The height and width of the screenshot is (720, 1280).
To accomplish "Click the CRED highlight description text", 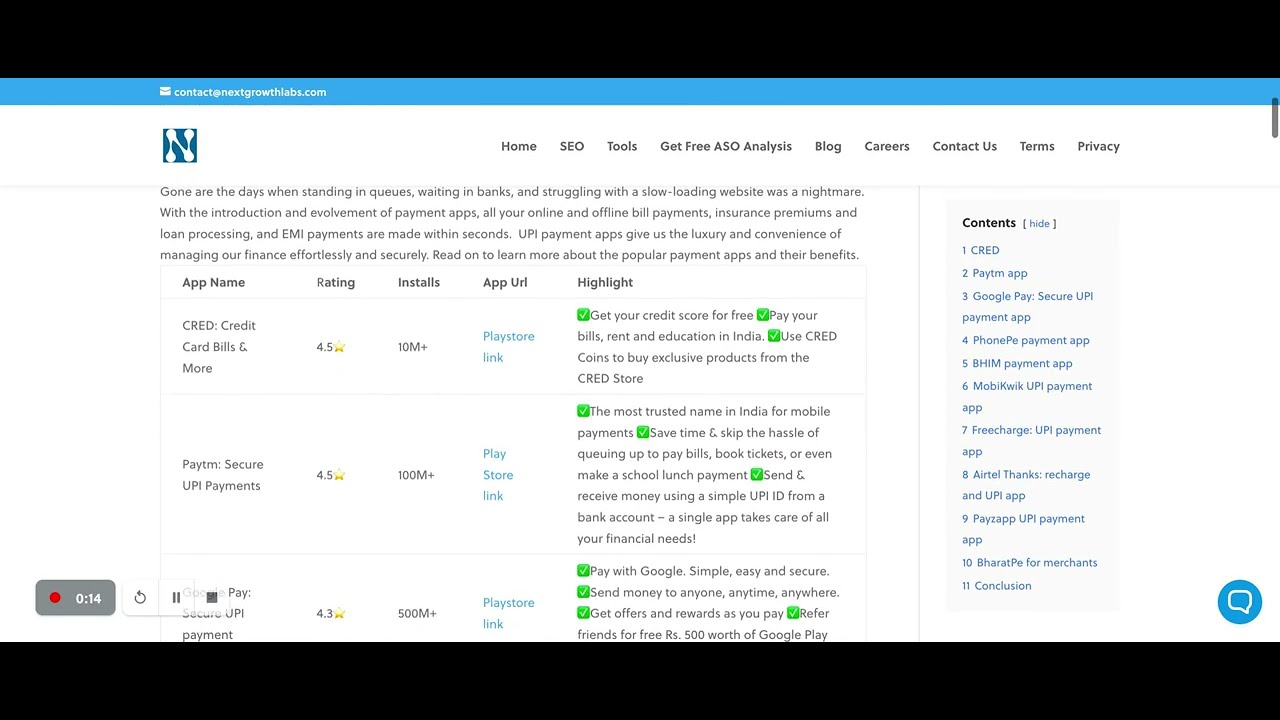I will click(707, 347).
